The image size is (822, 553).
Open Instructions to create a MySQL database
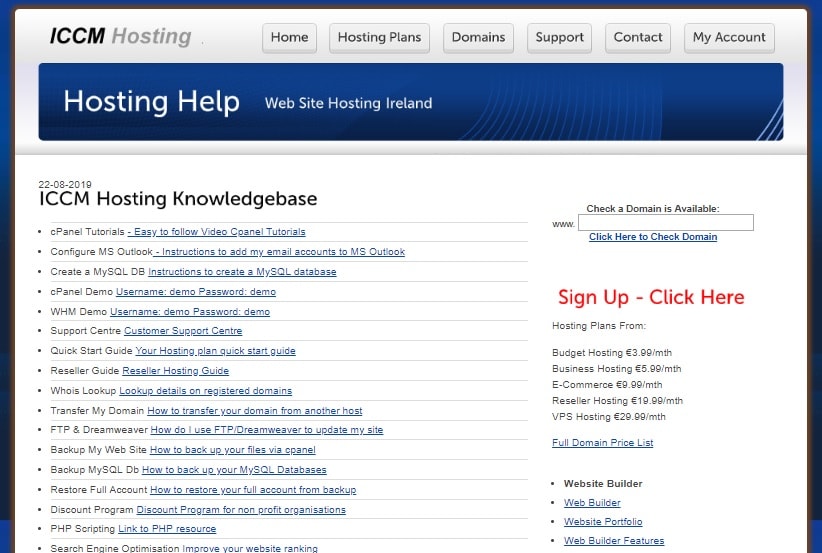pos(242,272)
